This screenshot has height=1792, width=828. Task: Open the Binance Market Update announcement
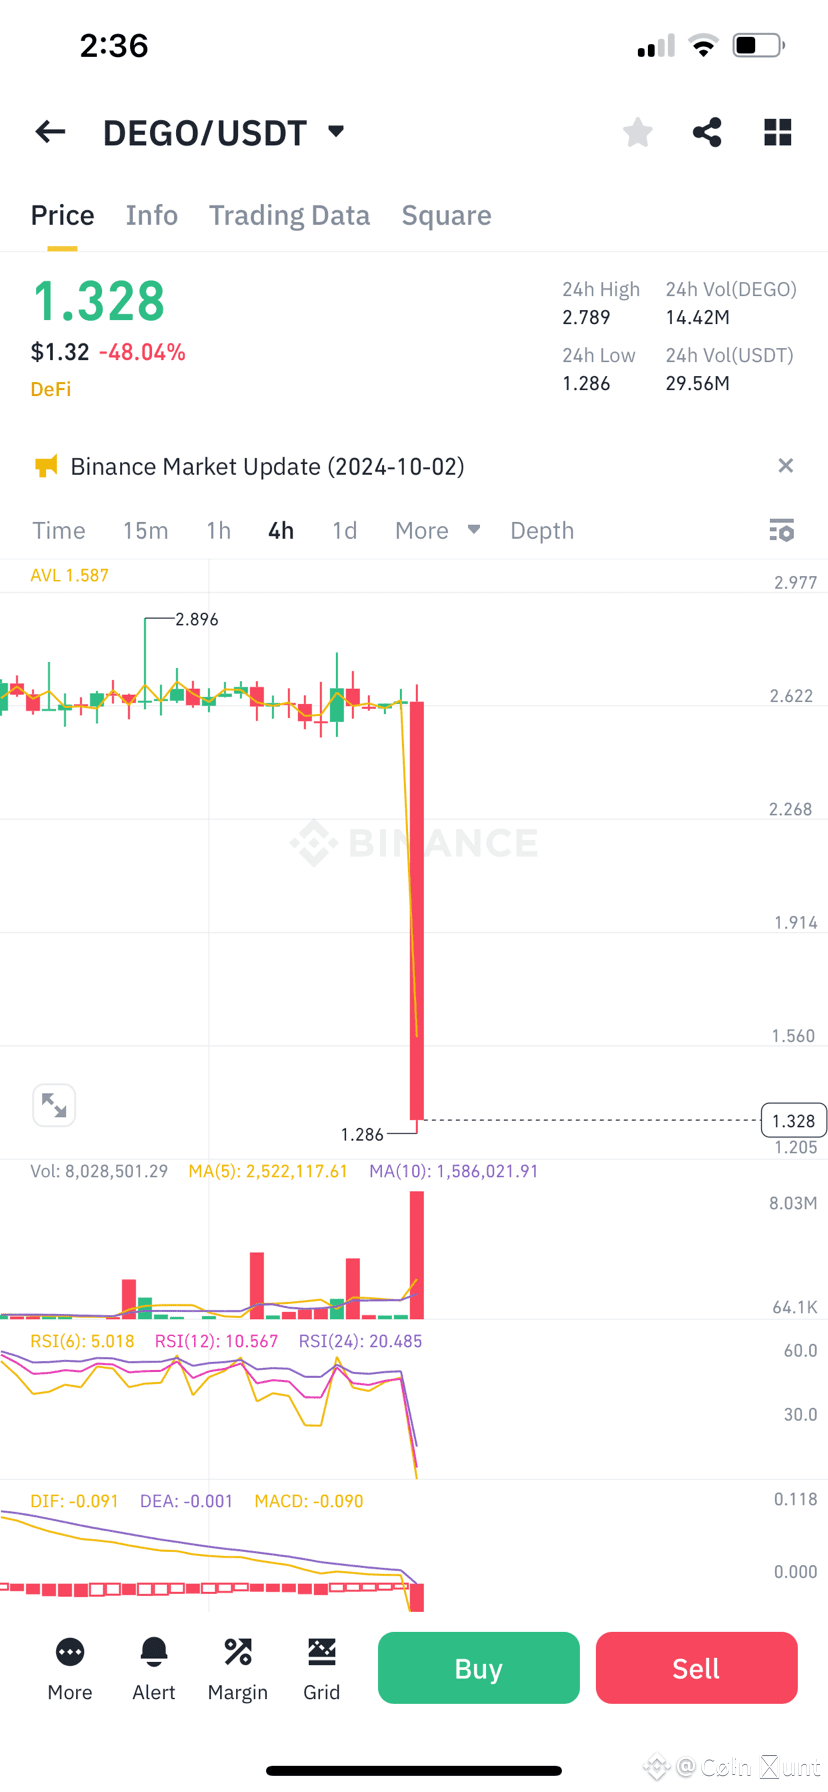267,466
